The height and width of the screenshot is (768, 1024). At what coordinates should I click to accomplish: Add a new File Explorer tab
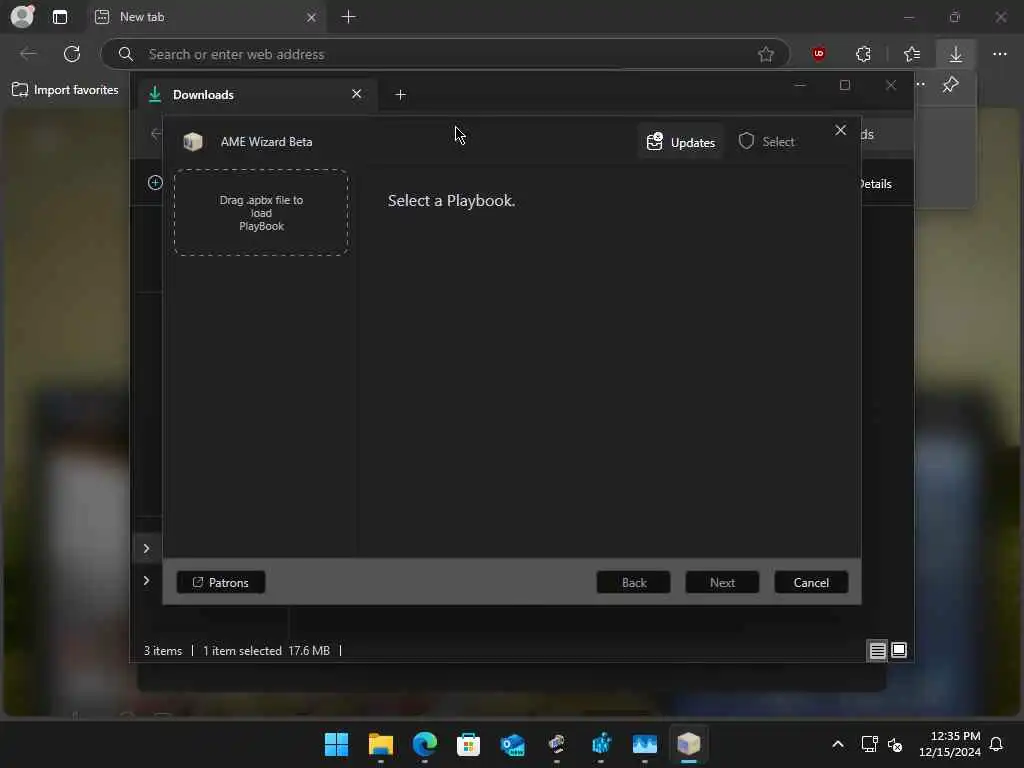(x=400, y=95)
